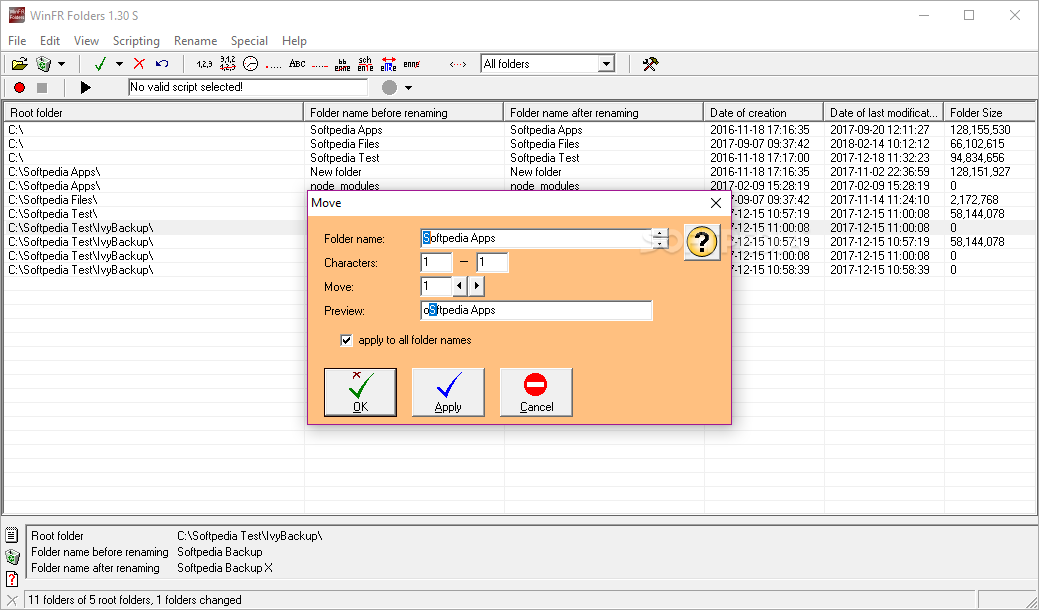This screenshot has width=1039, height=610.
Task: Click the clock date/time toolbar icon
Action: 250,64
